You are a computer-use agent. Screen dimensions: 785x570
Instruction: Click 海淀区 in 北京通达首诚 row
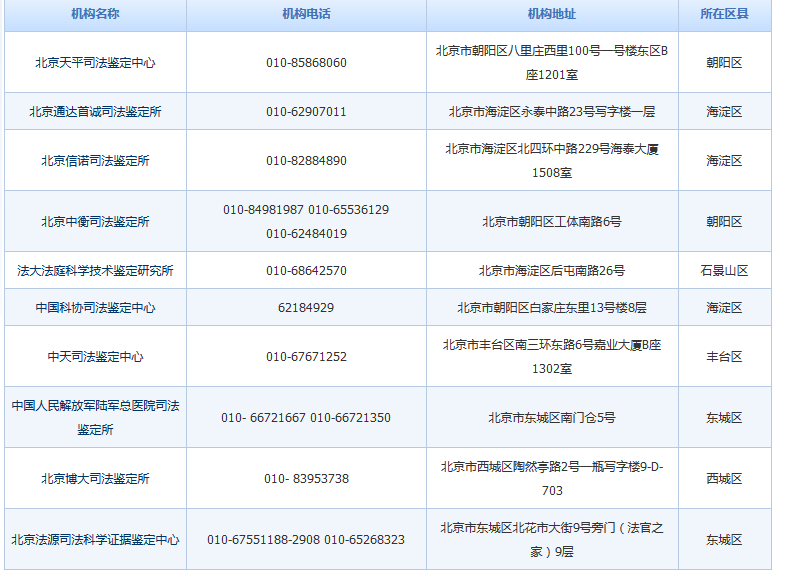point(724,112)
